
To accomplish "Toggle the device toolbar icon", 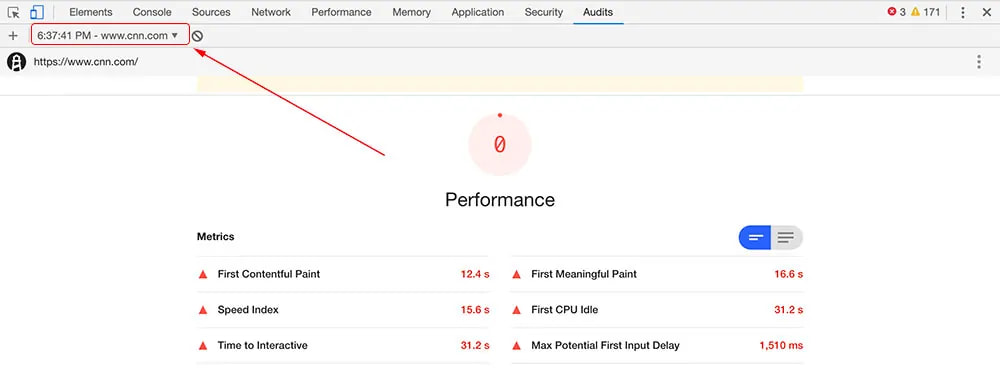I will tap(37, 12).
